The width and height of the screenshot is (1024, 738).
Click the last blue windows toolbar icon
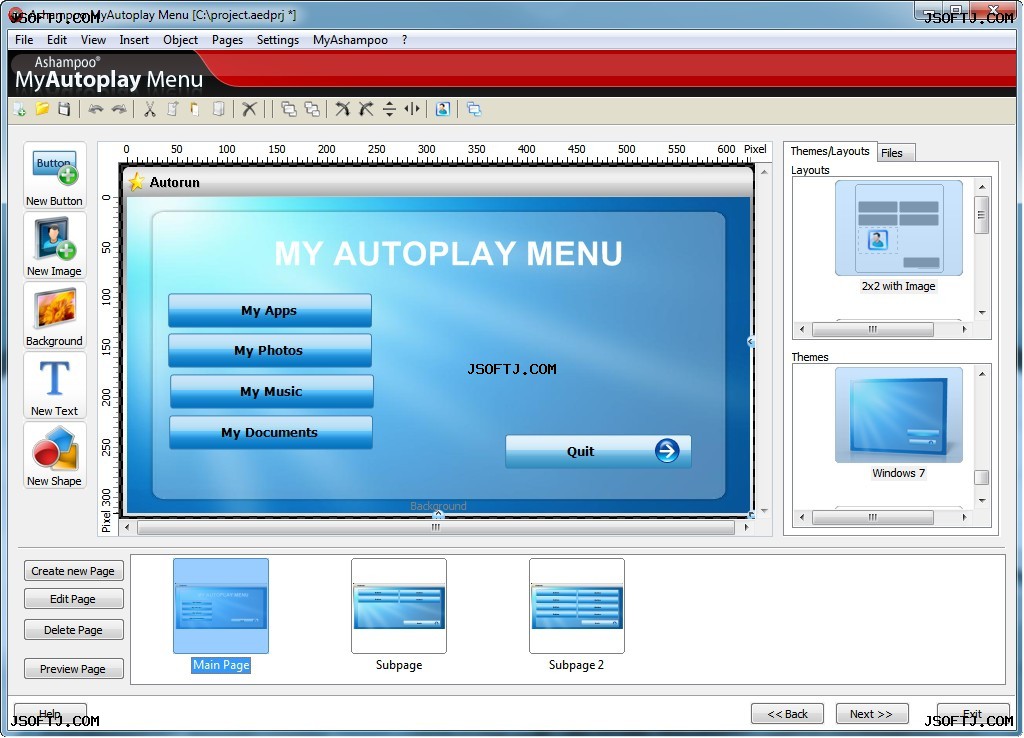[474, 109]
